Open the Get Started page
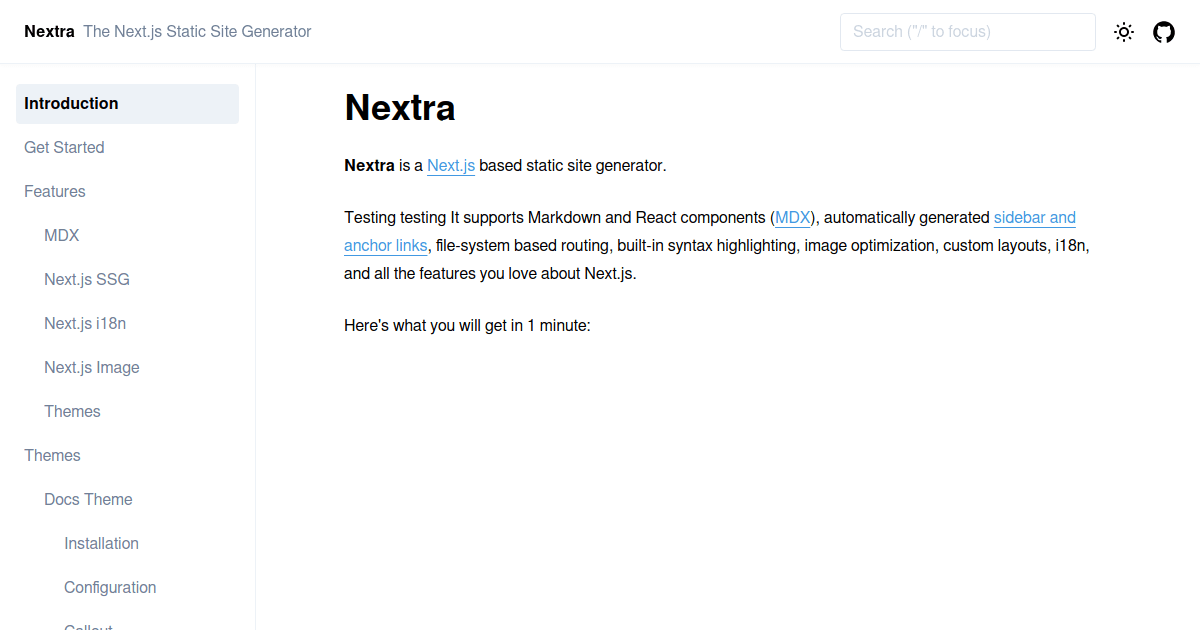Screen dimensions: 1200x630 click(64, 147)
